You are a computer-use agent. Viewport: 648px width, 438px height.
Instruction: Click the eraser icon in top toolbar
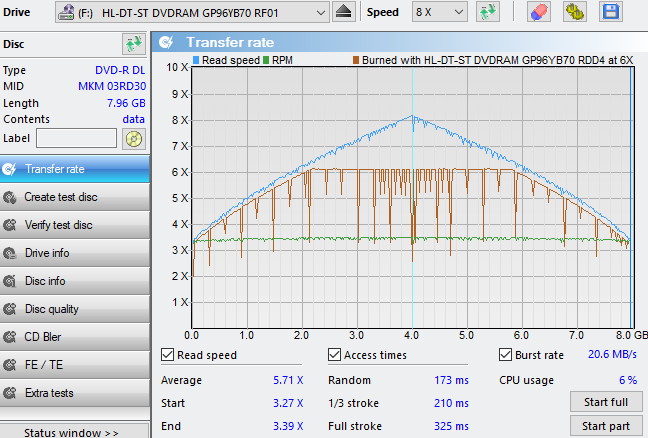(x=538, y=11)
